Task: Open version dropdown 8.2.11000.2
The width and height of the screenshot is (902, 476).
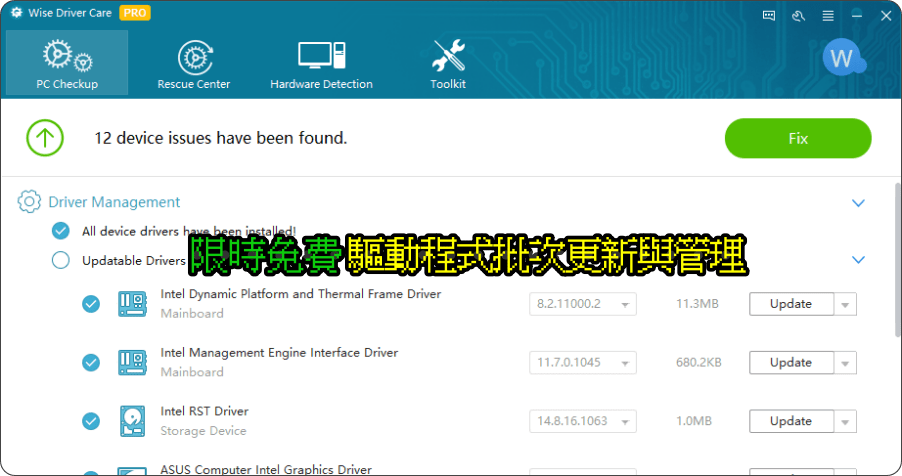Action: (583, 304)
